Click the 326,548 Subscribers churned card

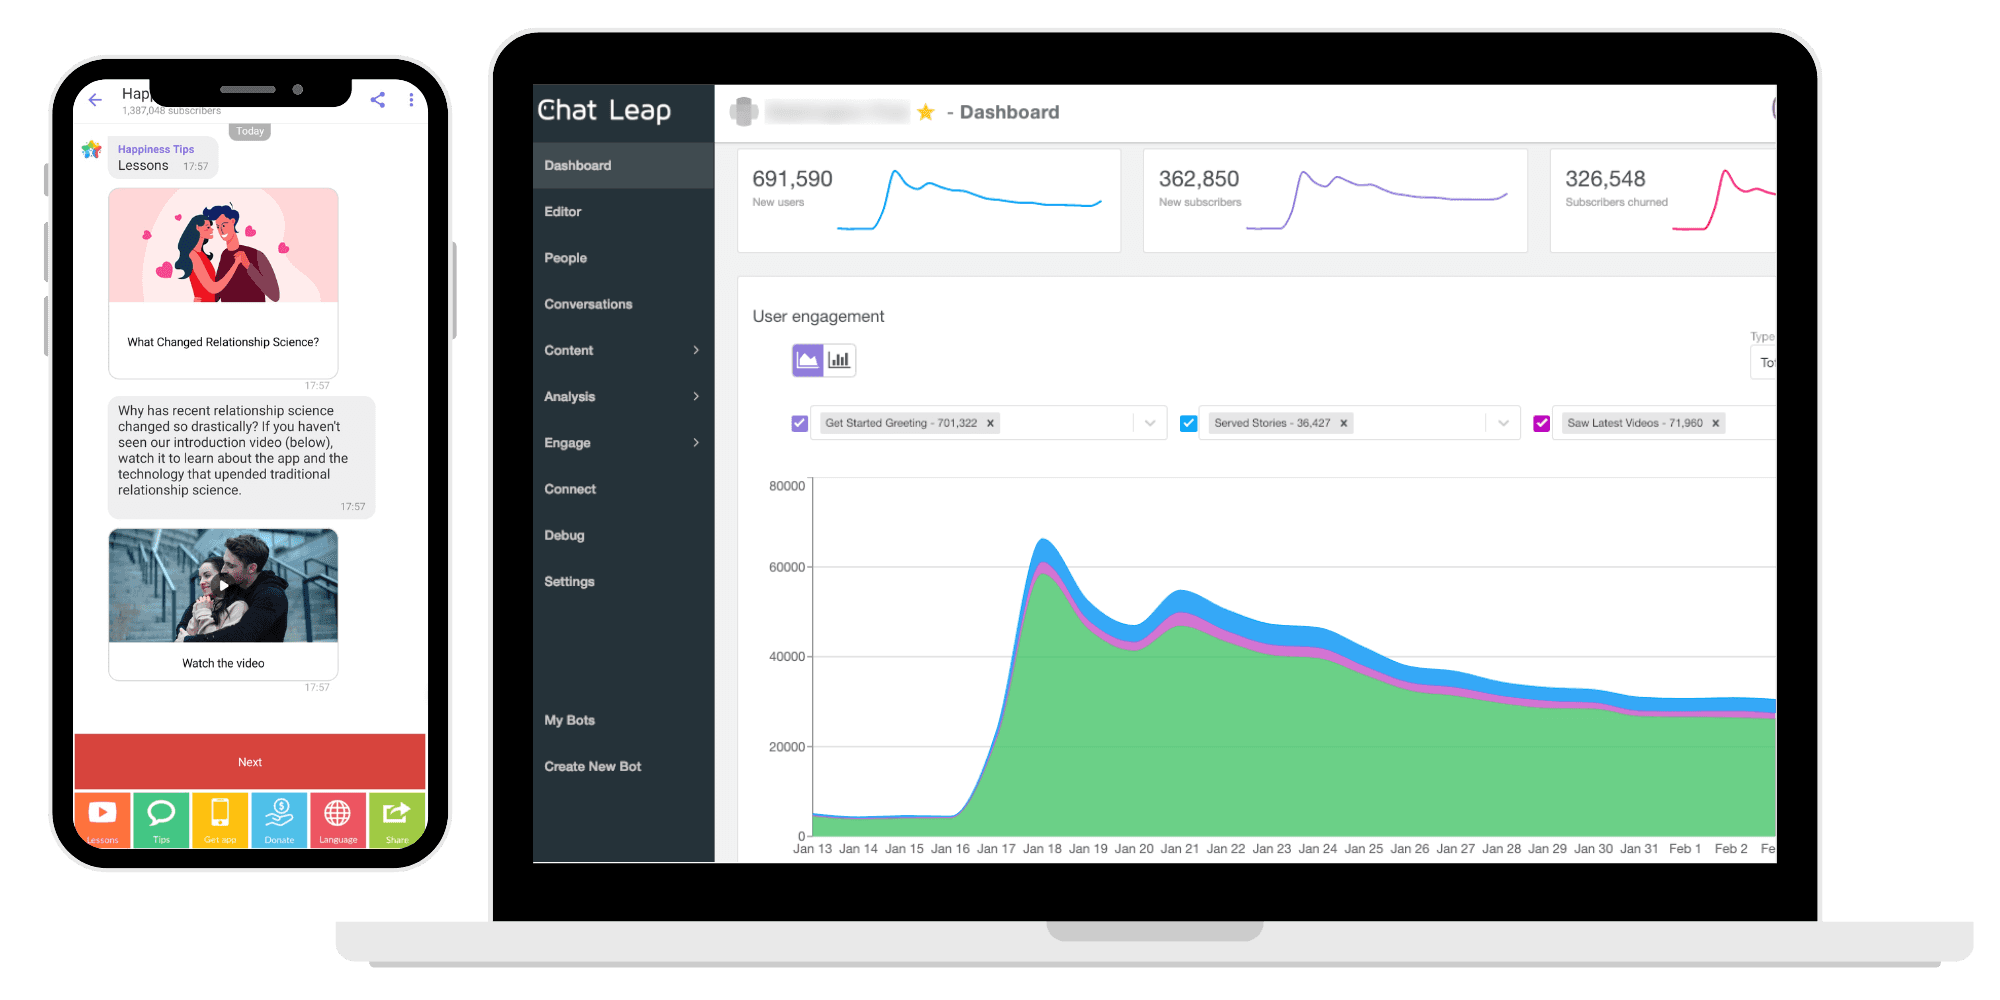(x=1663, y=200)
